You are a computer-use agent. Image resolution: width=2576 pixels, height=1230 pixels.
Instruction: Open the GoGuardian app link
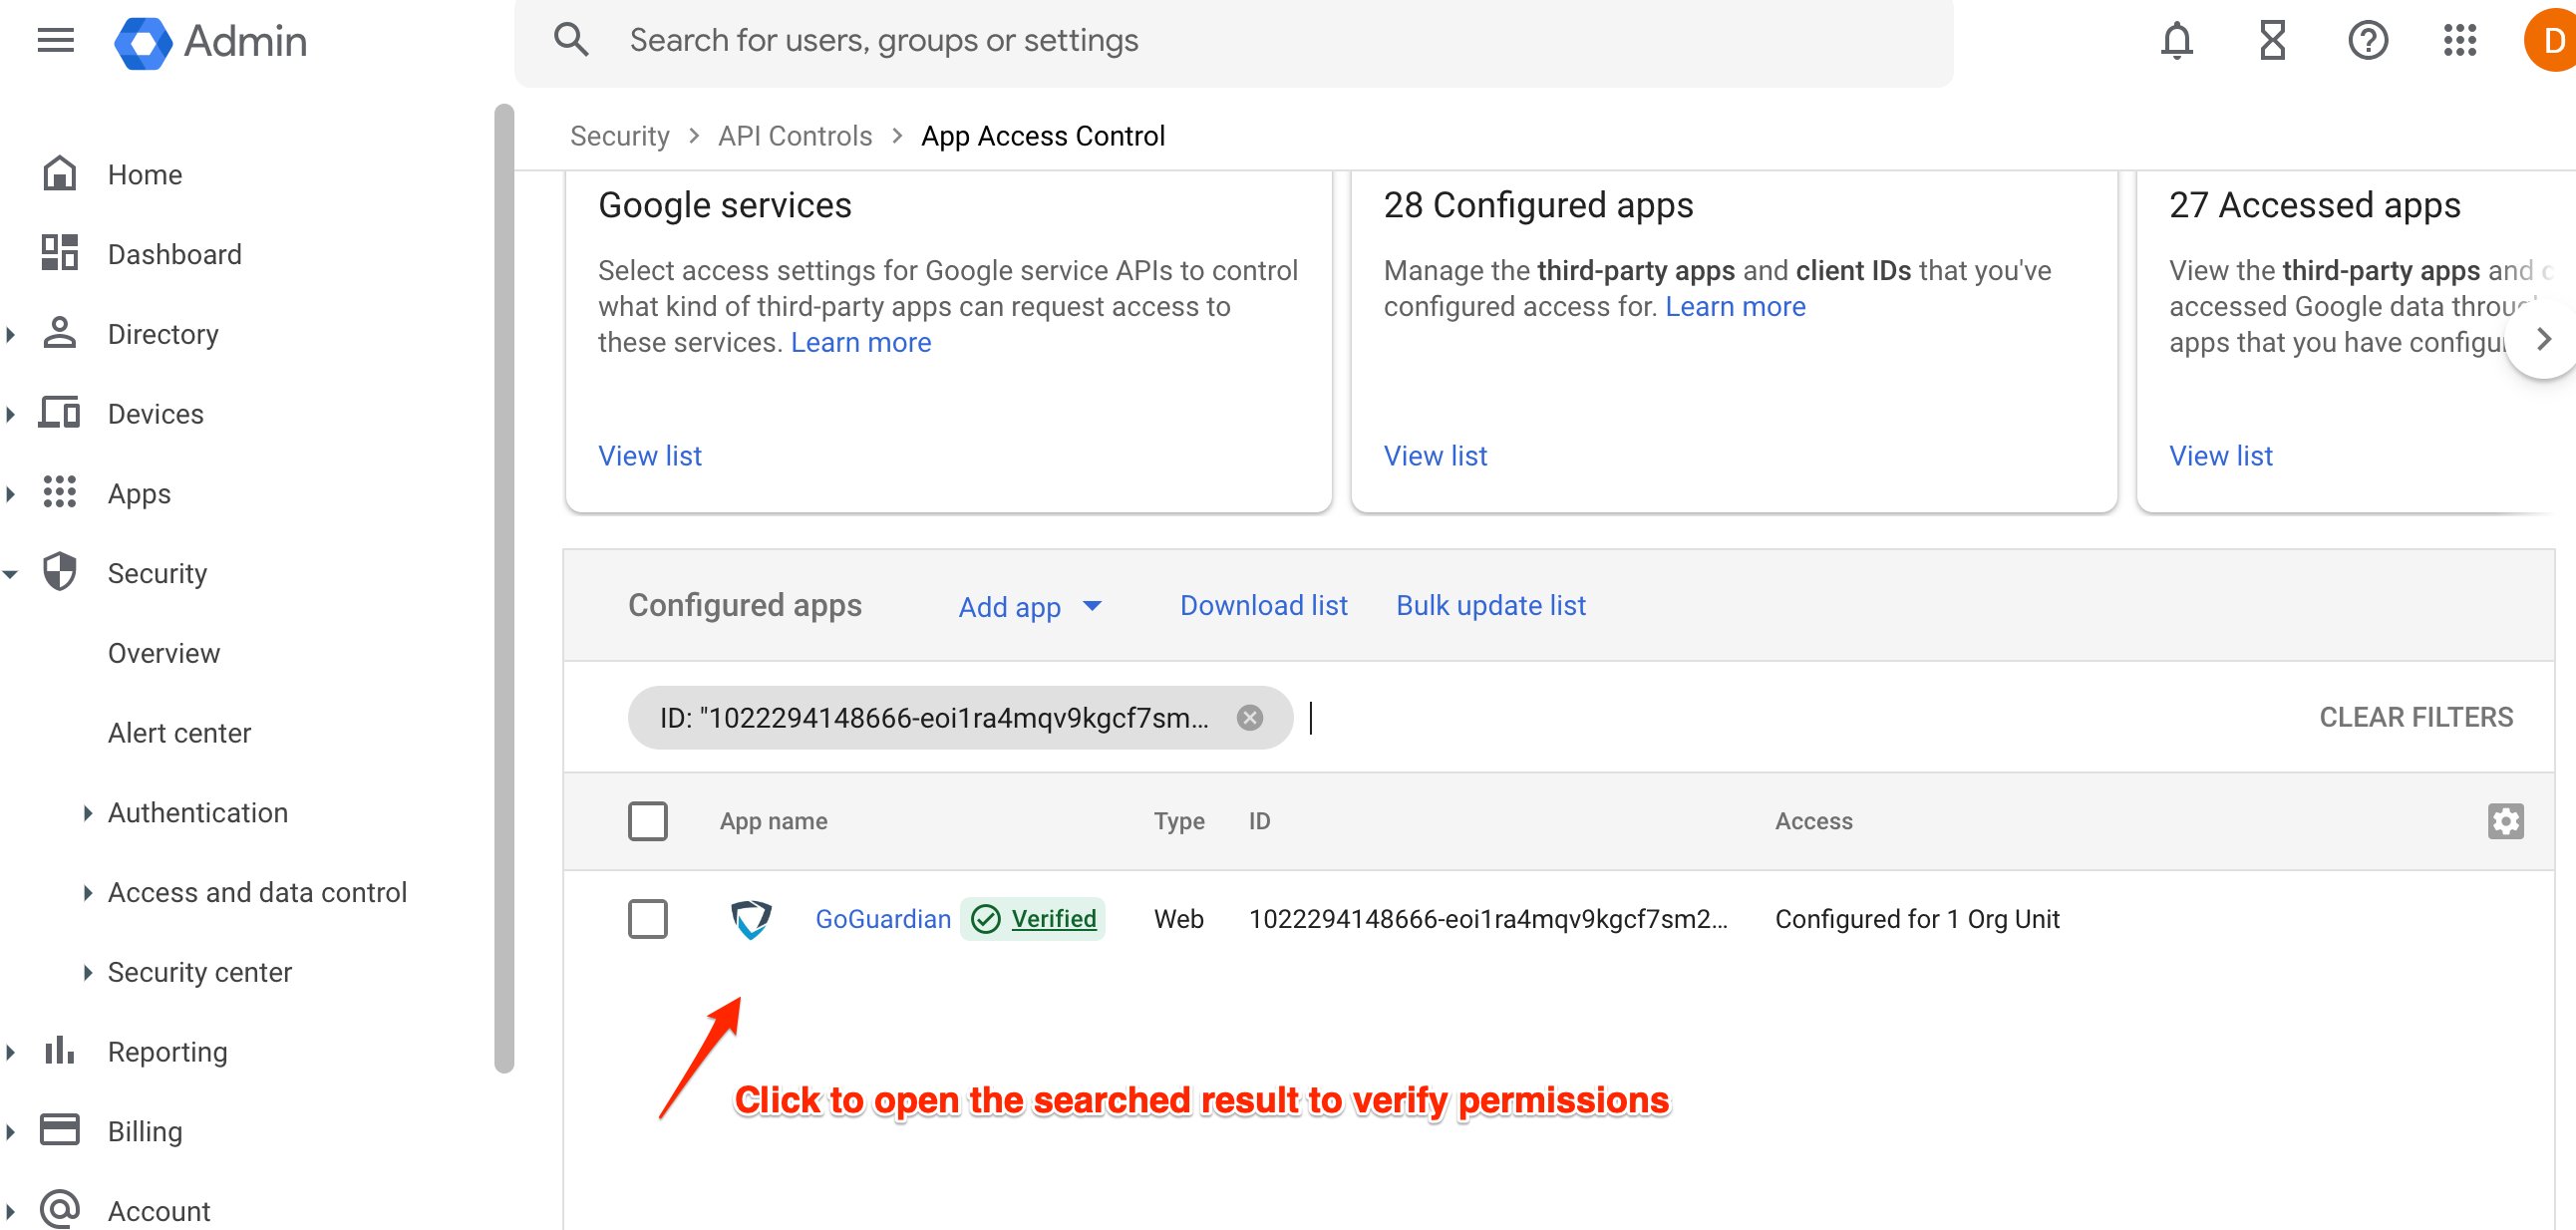[883, 919]
